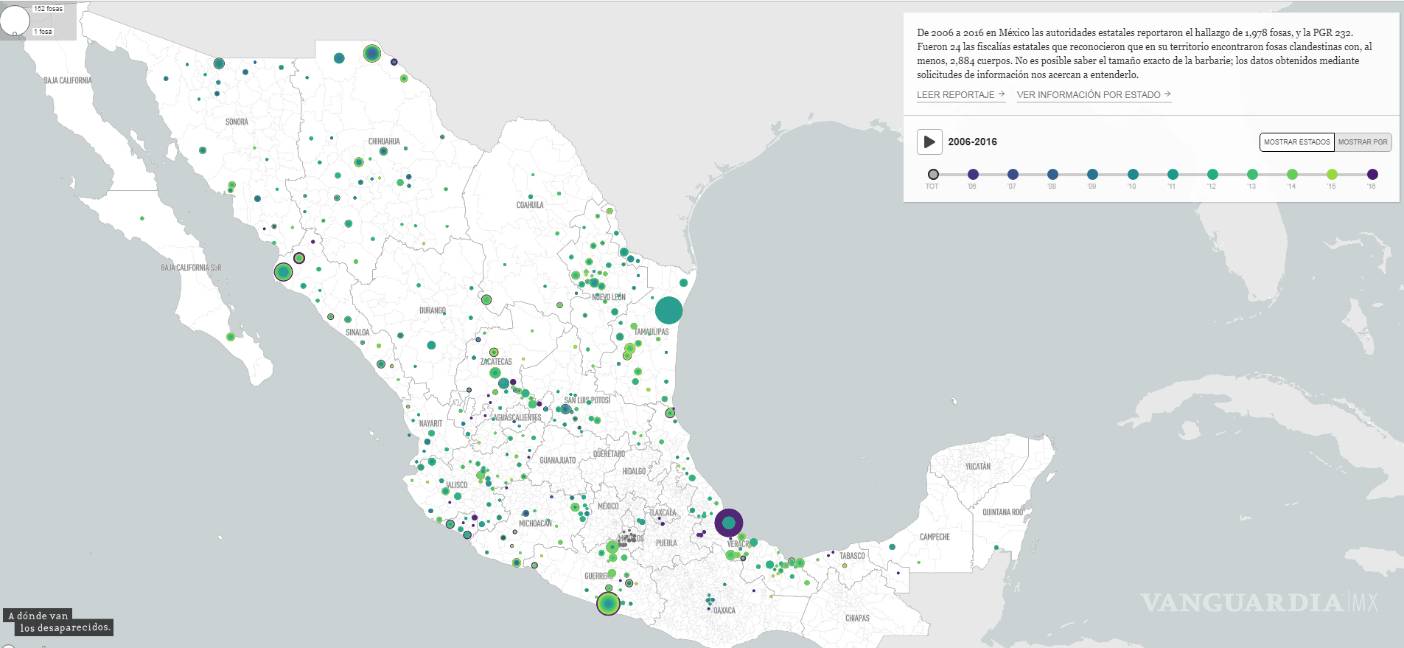The height and width of the screenshot is (648, 1404).
Task: Jump to the '16 year dot
Action: point(1372,174)
